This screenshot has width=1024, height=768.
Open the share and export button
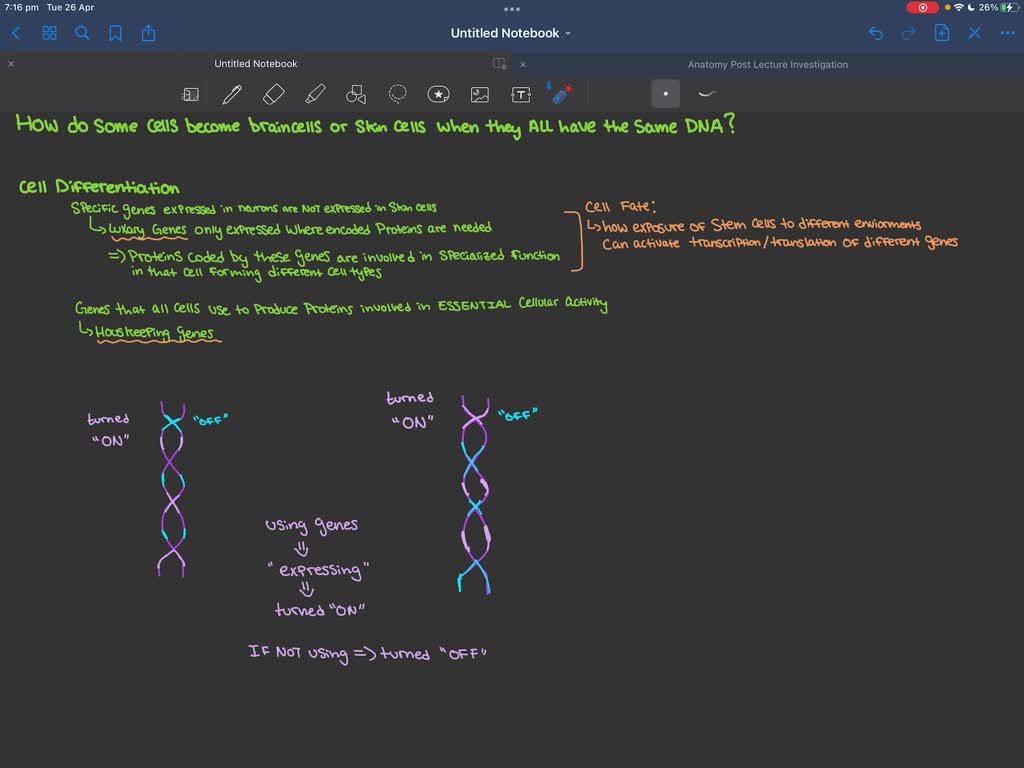[x=148, y=33]
